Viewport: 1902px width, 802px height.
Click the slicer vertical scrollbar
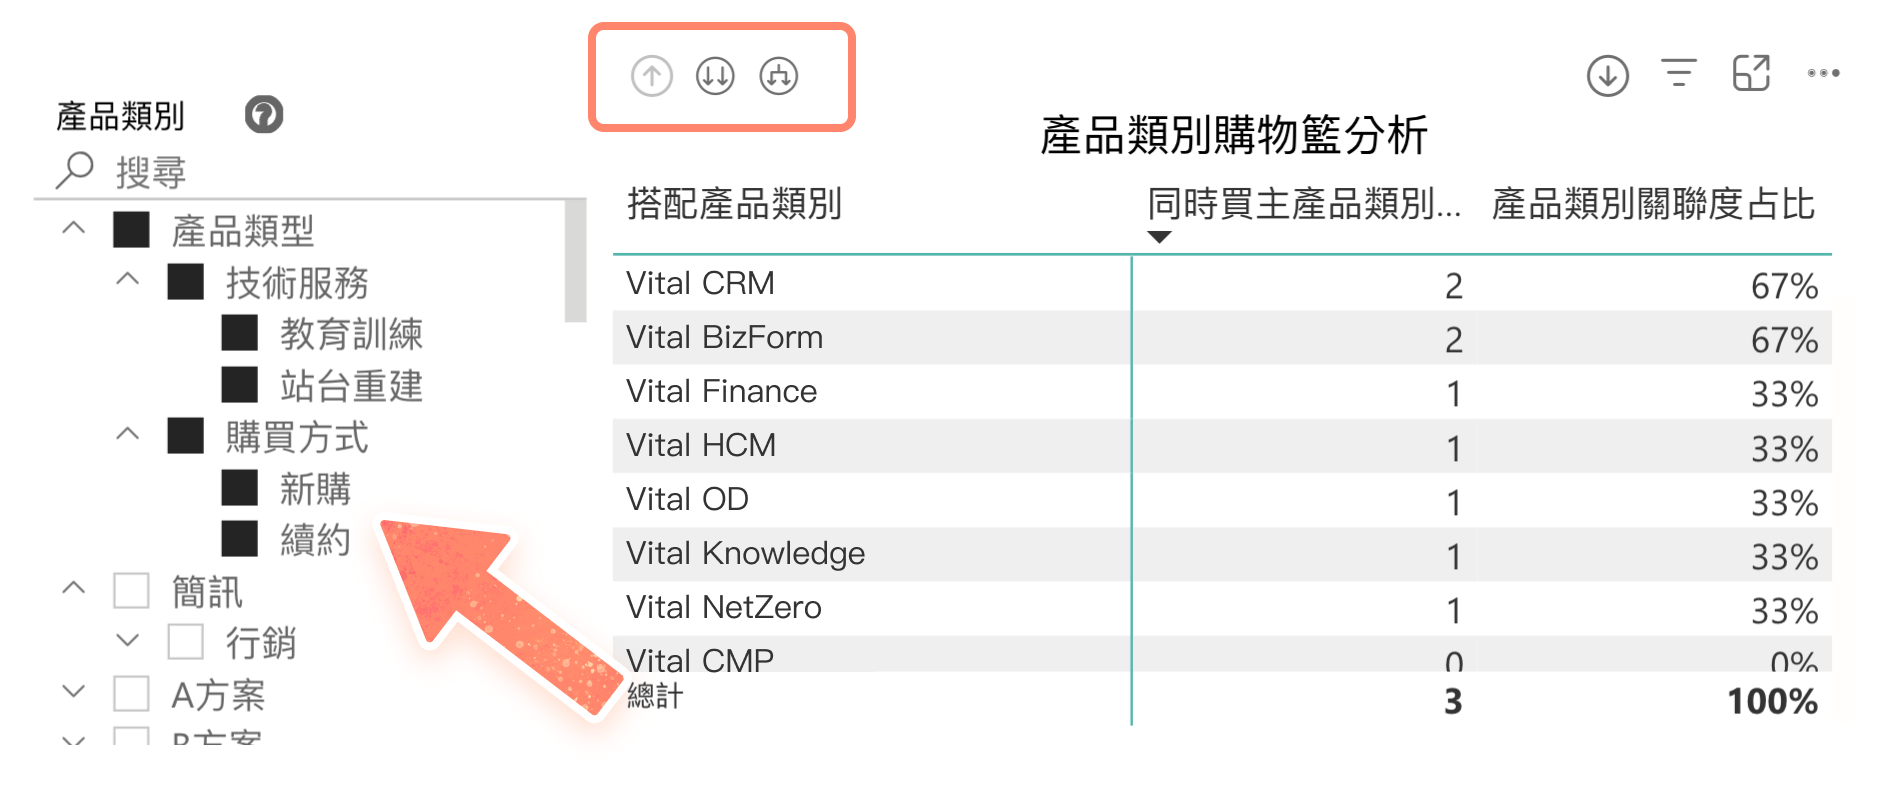(575, 261)
